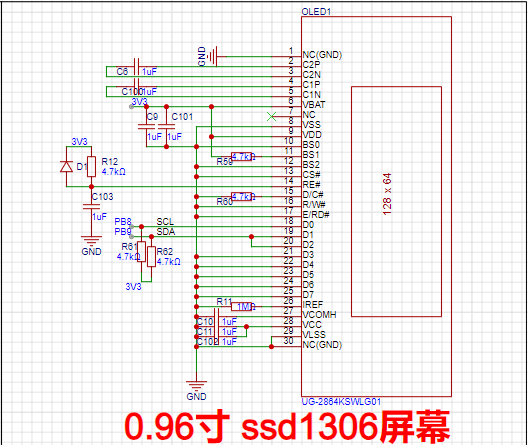Select the R59 resistor on BS1
The width and height of the screenshot is (528, 445).
[241, 157]
